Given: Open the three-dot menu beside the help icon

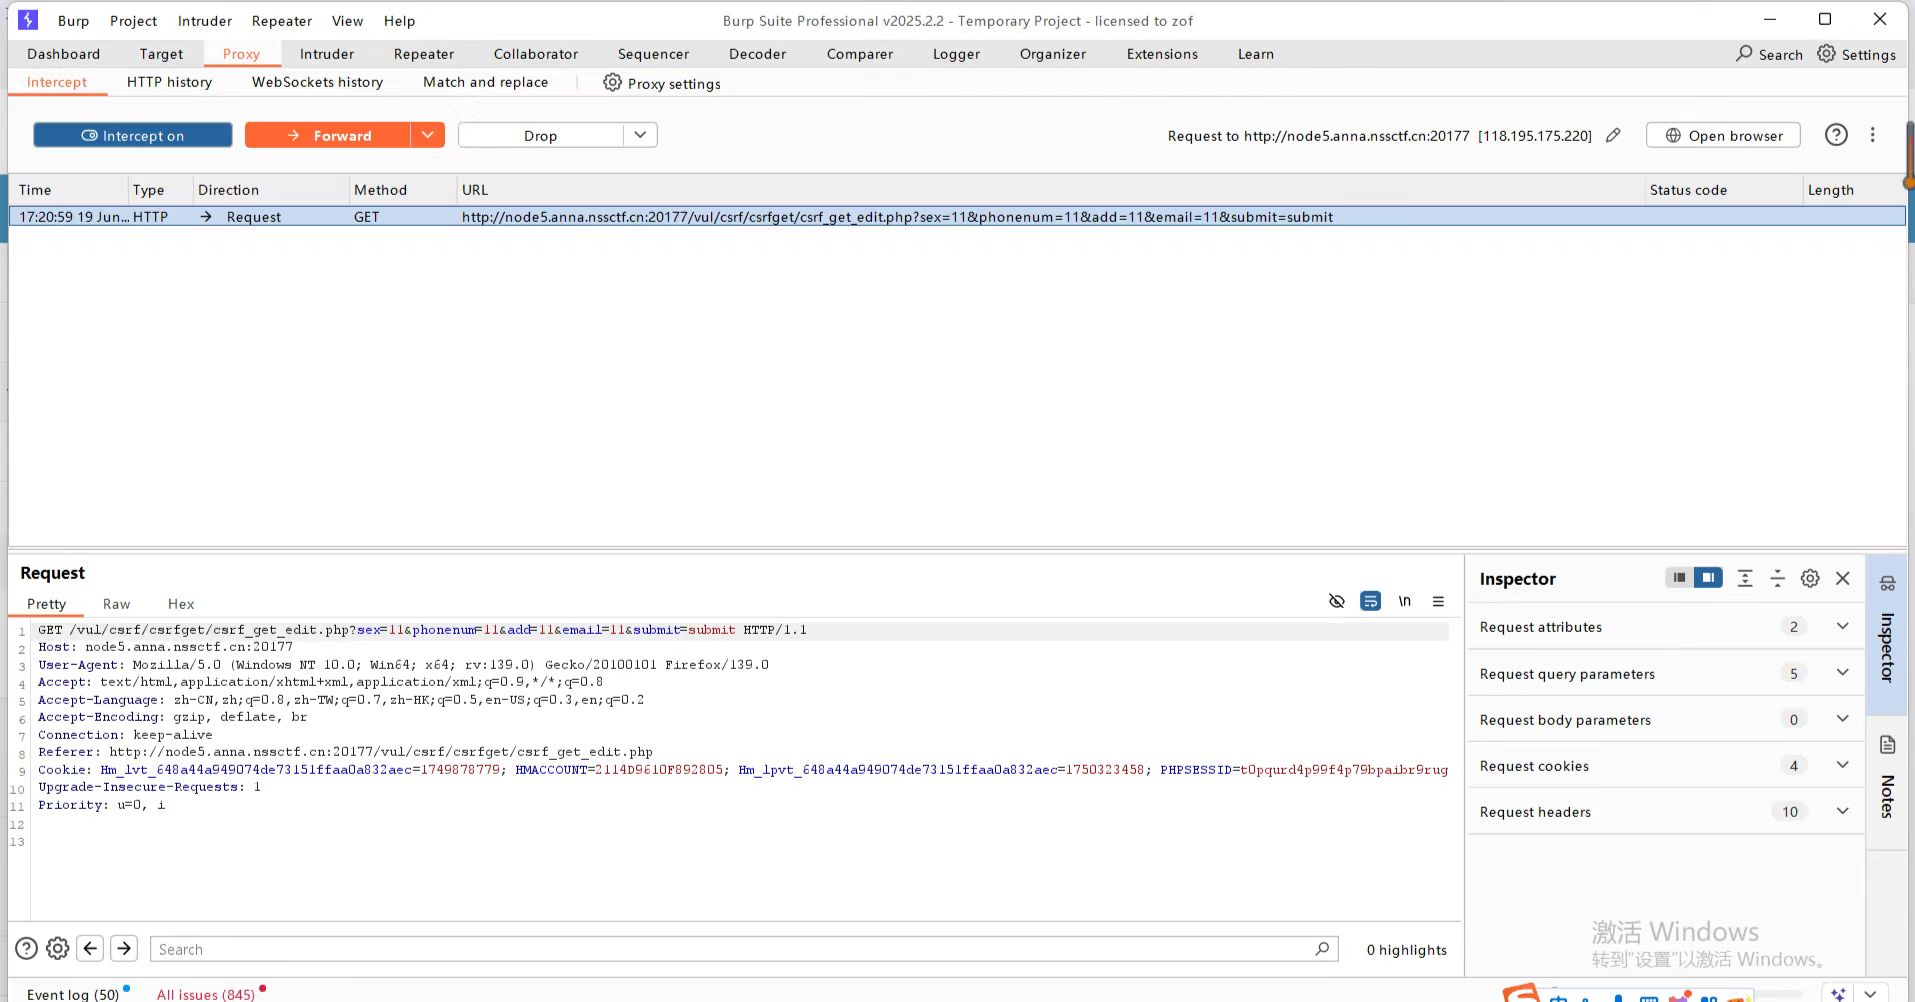Looking at the screenshot, I should (1873, 135).
